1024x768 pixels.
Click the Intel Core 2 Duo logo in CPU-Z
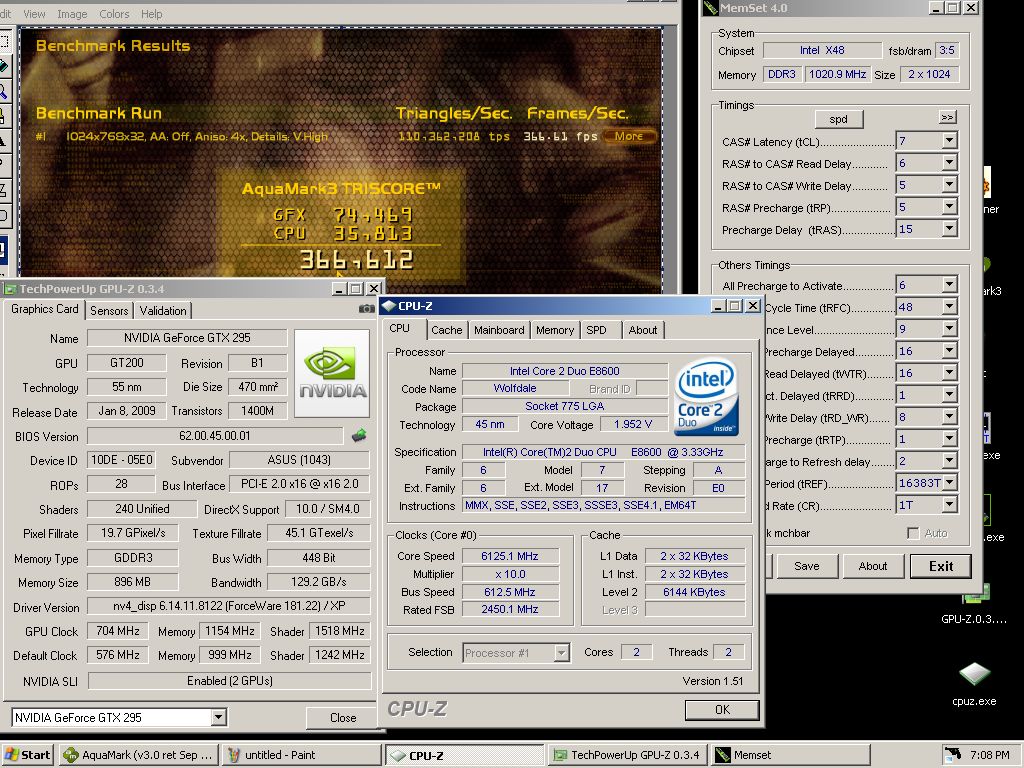pos(706,396)
